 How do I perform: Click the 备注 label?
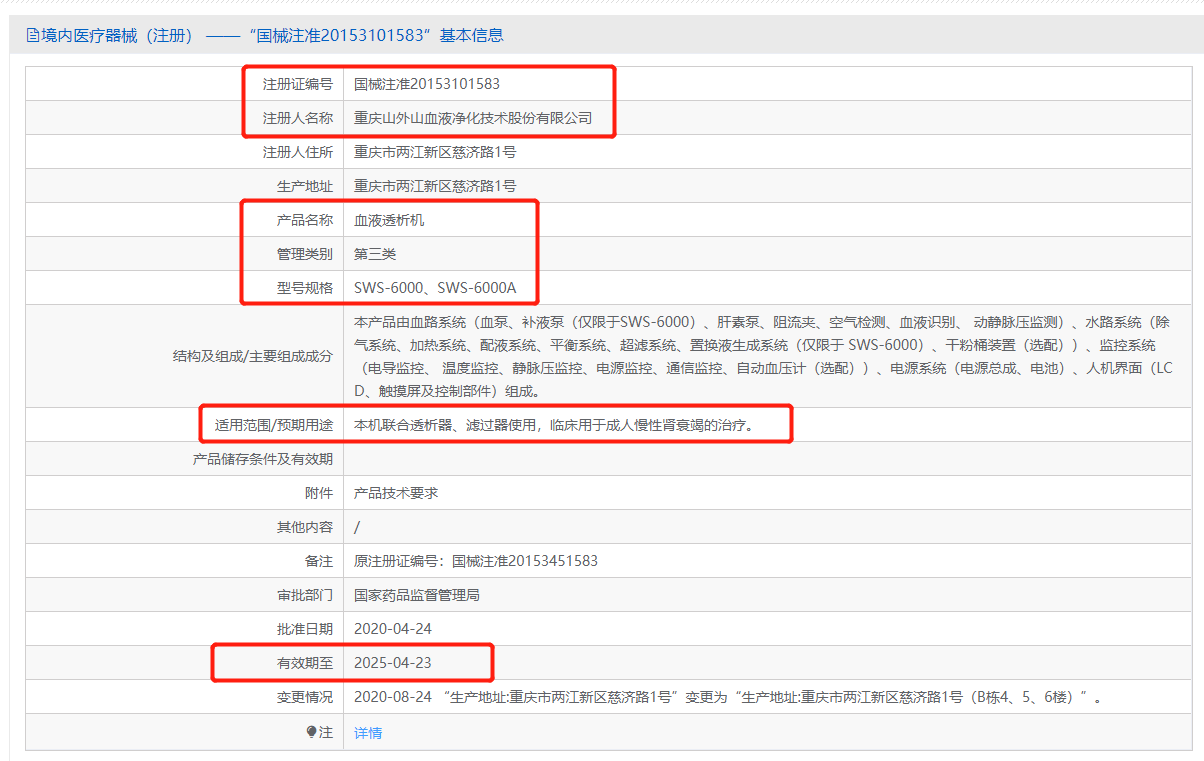pyautogui.click(x=319, y=561)
